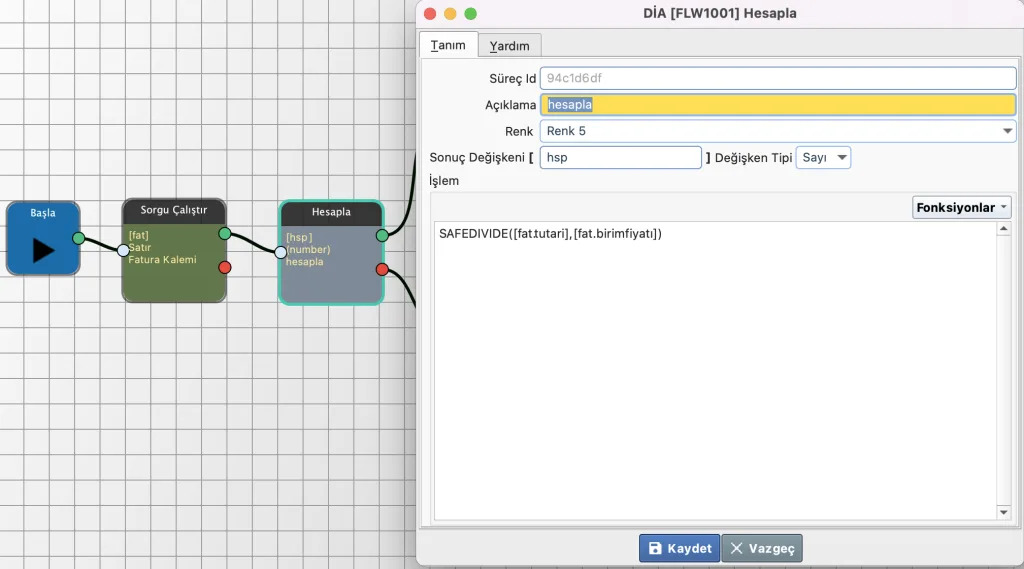Click Sorgu Çalıştır node's red error port

224,267
